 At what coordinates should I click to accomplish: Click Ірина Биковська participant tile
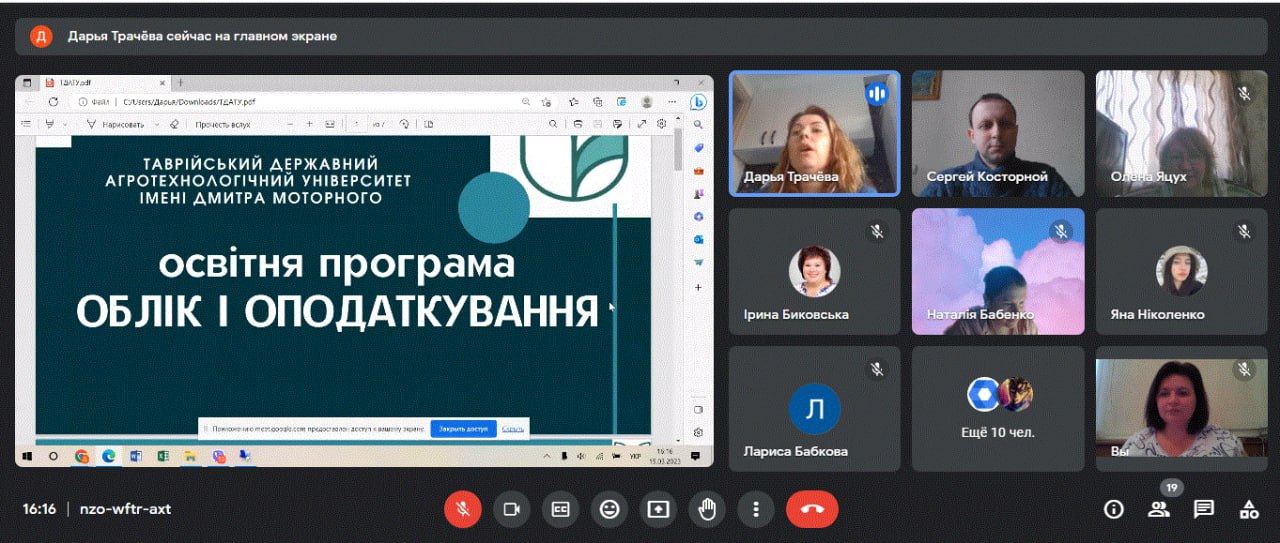point(814,271)
